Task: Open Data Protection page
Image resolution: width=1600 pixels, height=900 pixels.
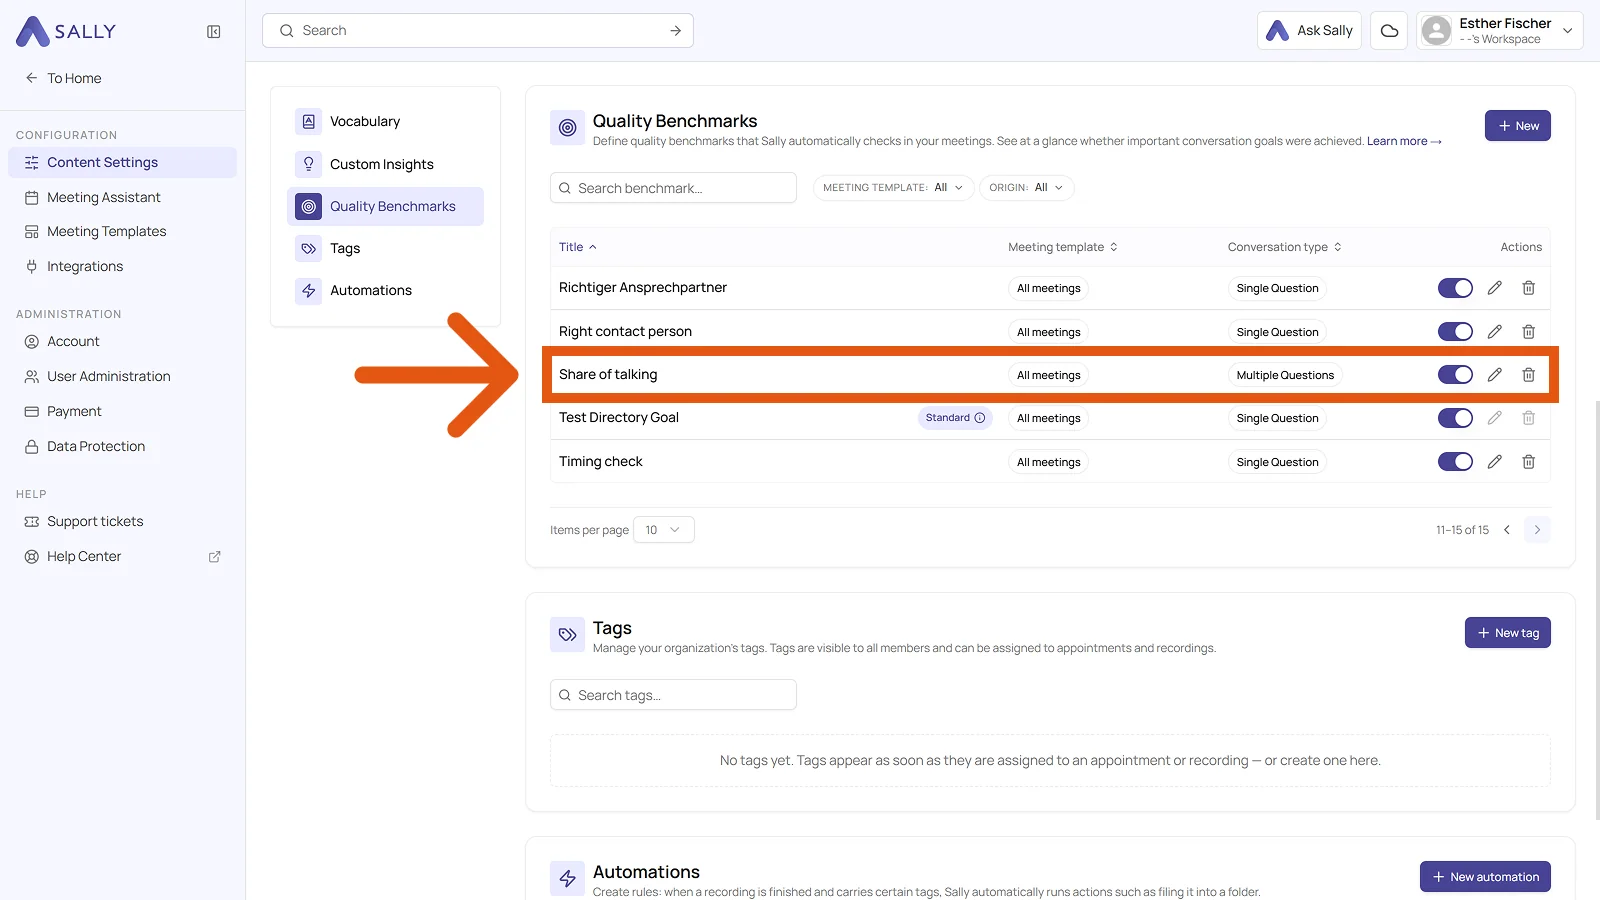Action: coord(122,447)
